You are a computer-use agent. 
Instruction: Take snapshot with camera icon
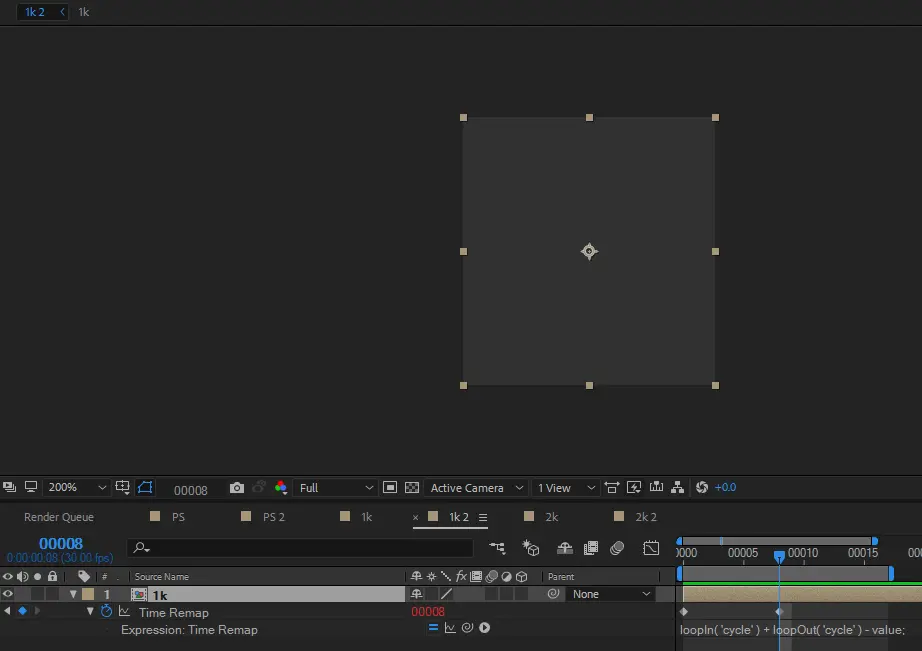point(236,488)
